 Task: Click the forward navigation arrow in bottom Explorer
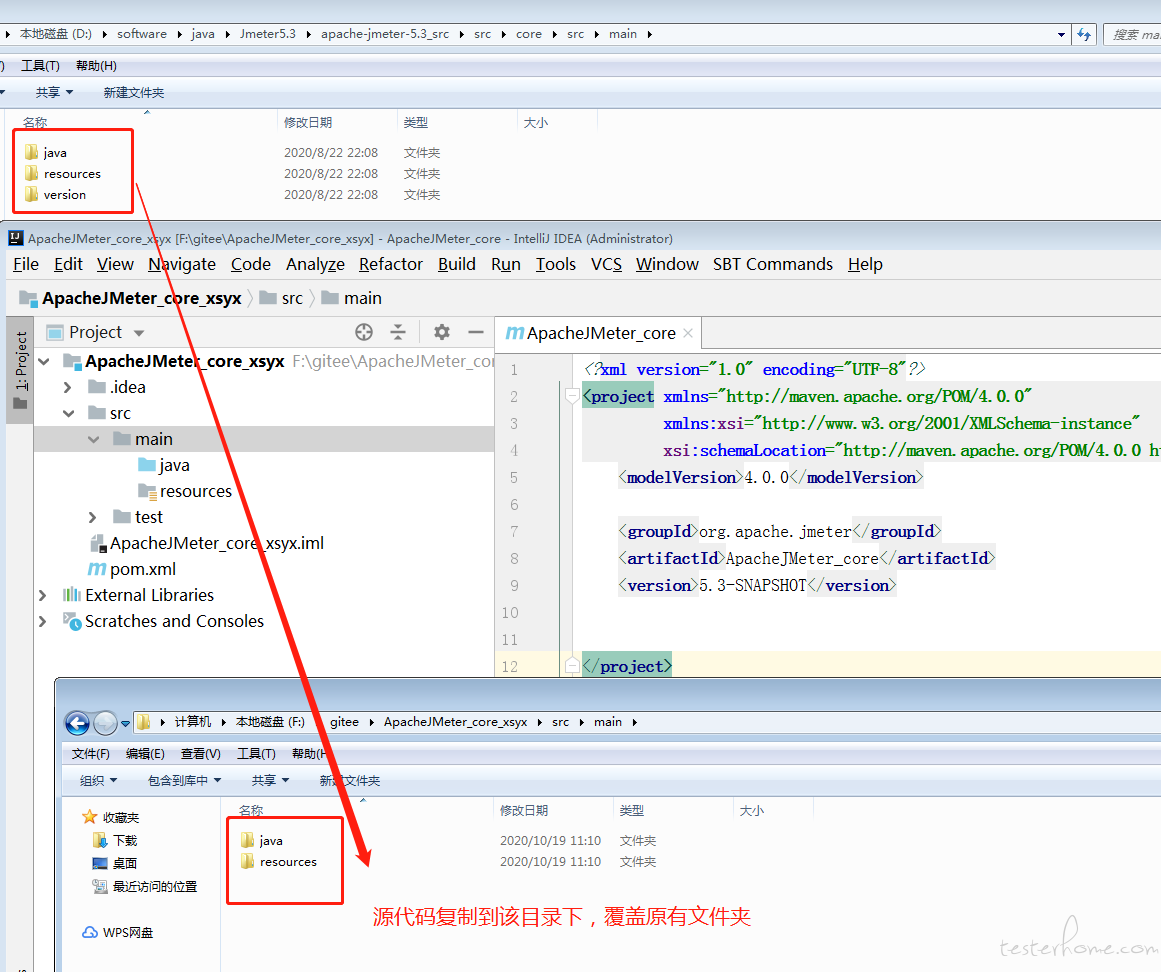coord(105,723)
